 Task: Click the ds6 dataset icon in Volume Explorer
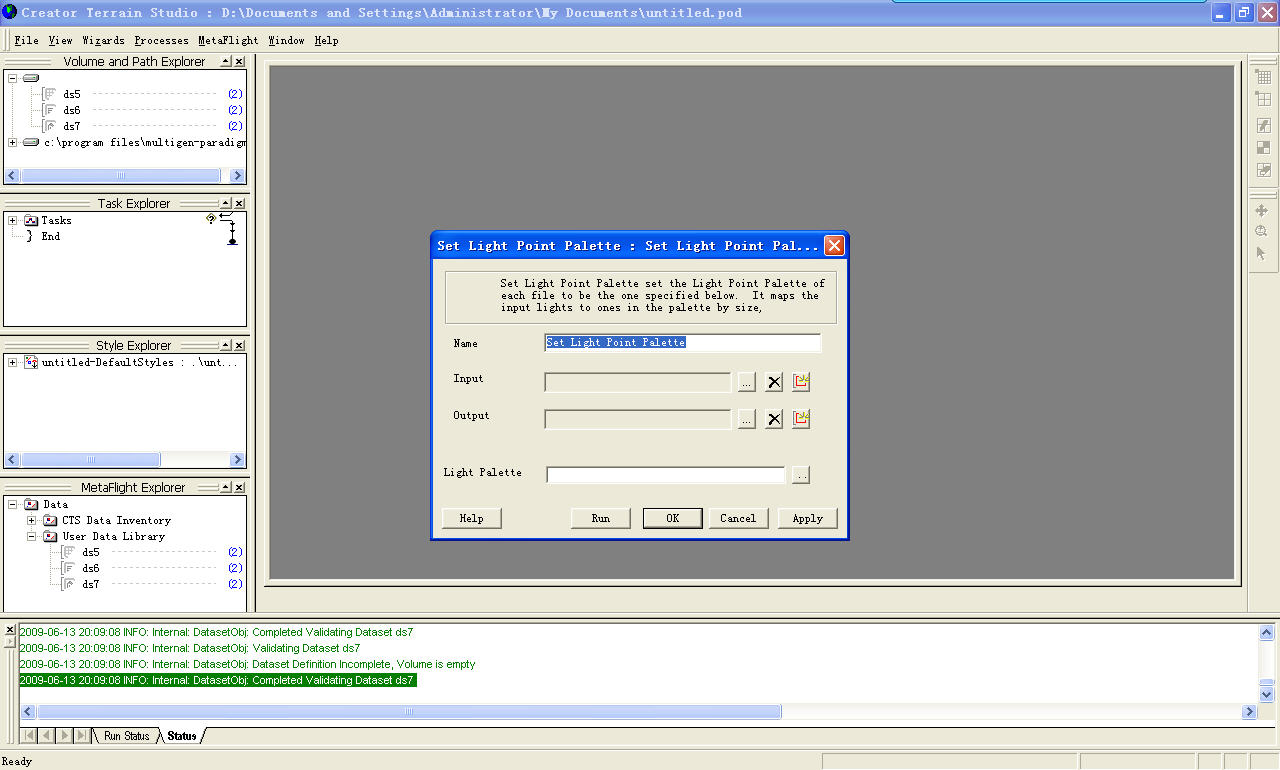[x=50, y=110]
